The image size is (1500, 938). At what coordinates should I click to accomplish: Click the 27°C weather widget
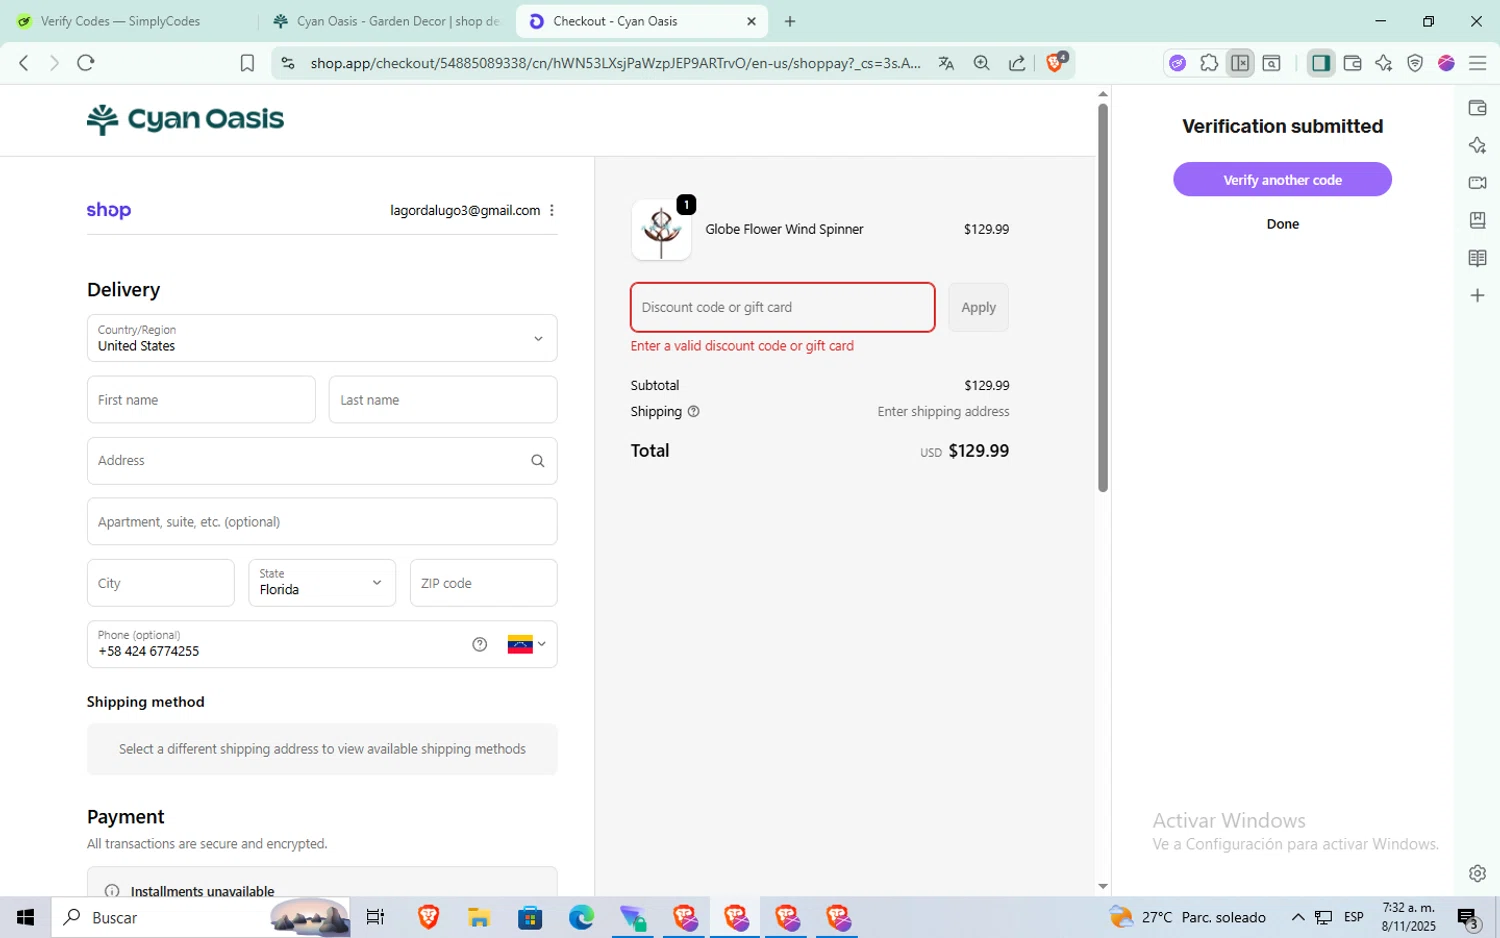1188,917
